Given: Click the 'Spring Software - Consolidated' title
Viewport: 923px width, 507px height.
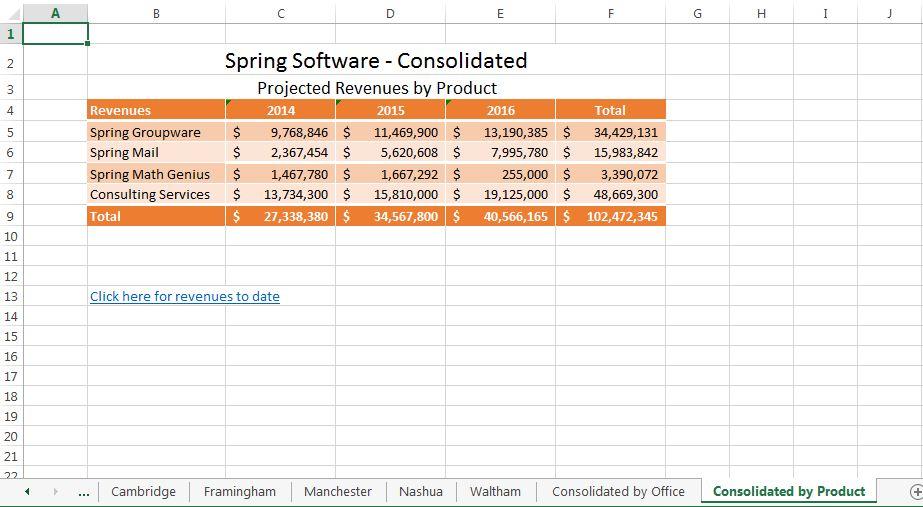Looking at the screenshot, I should click(376, 61).
